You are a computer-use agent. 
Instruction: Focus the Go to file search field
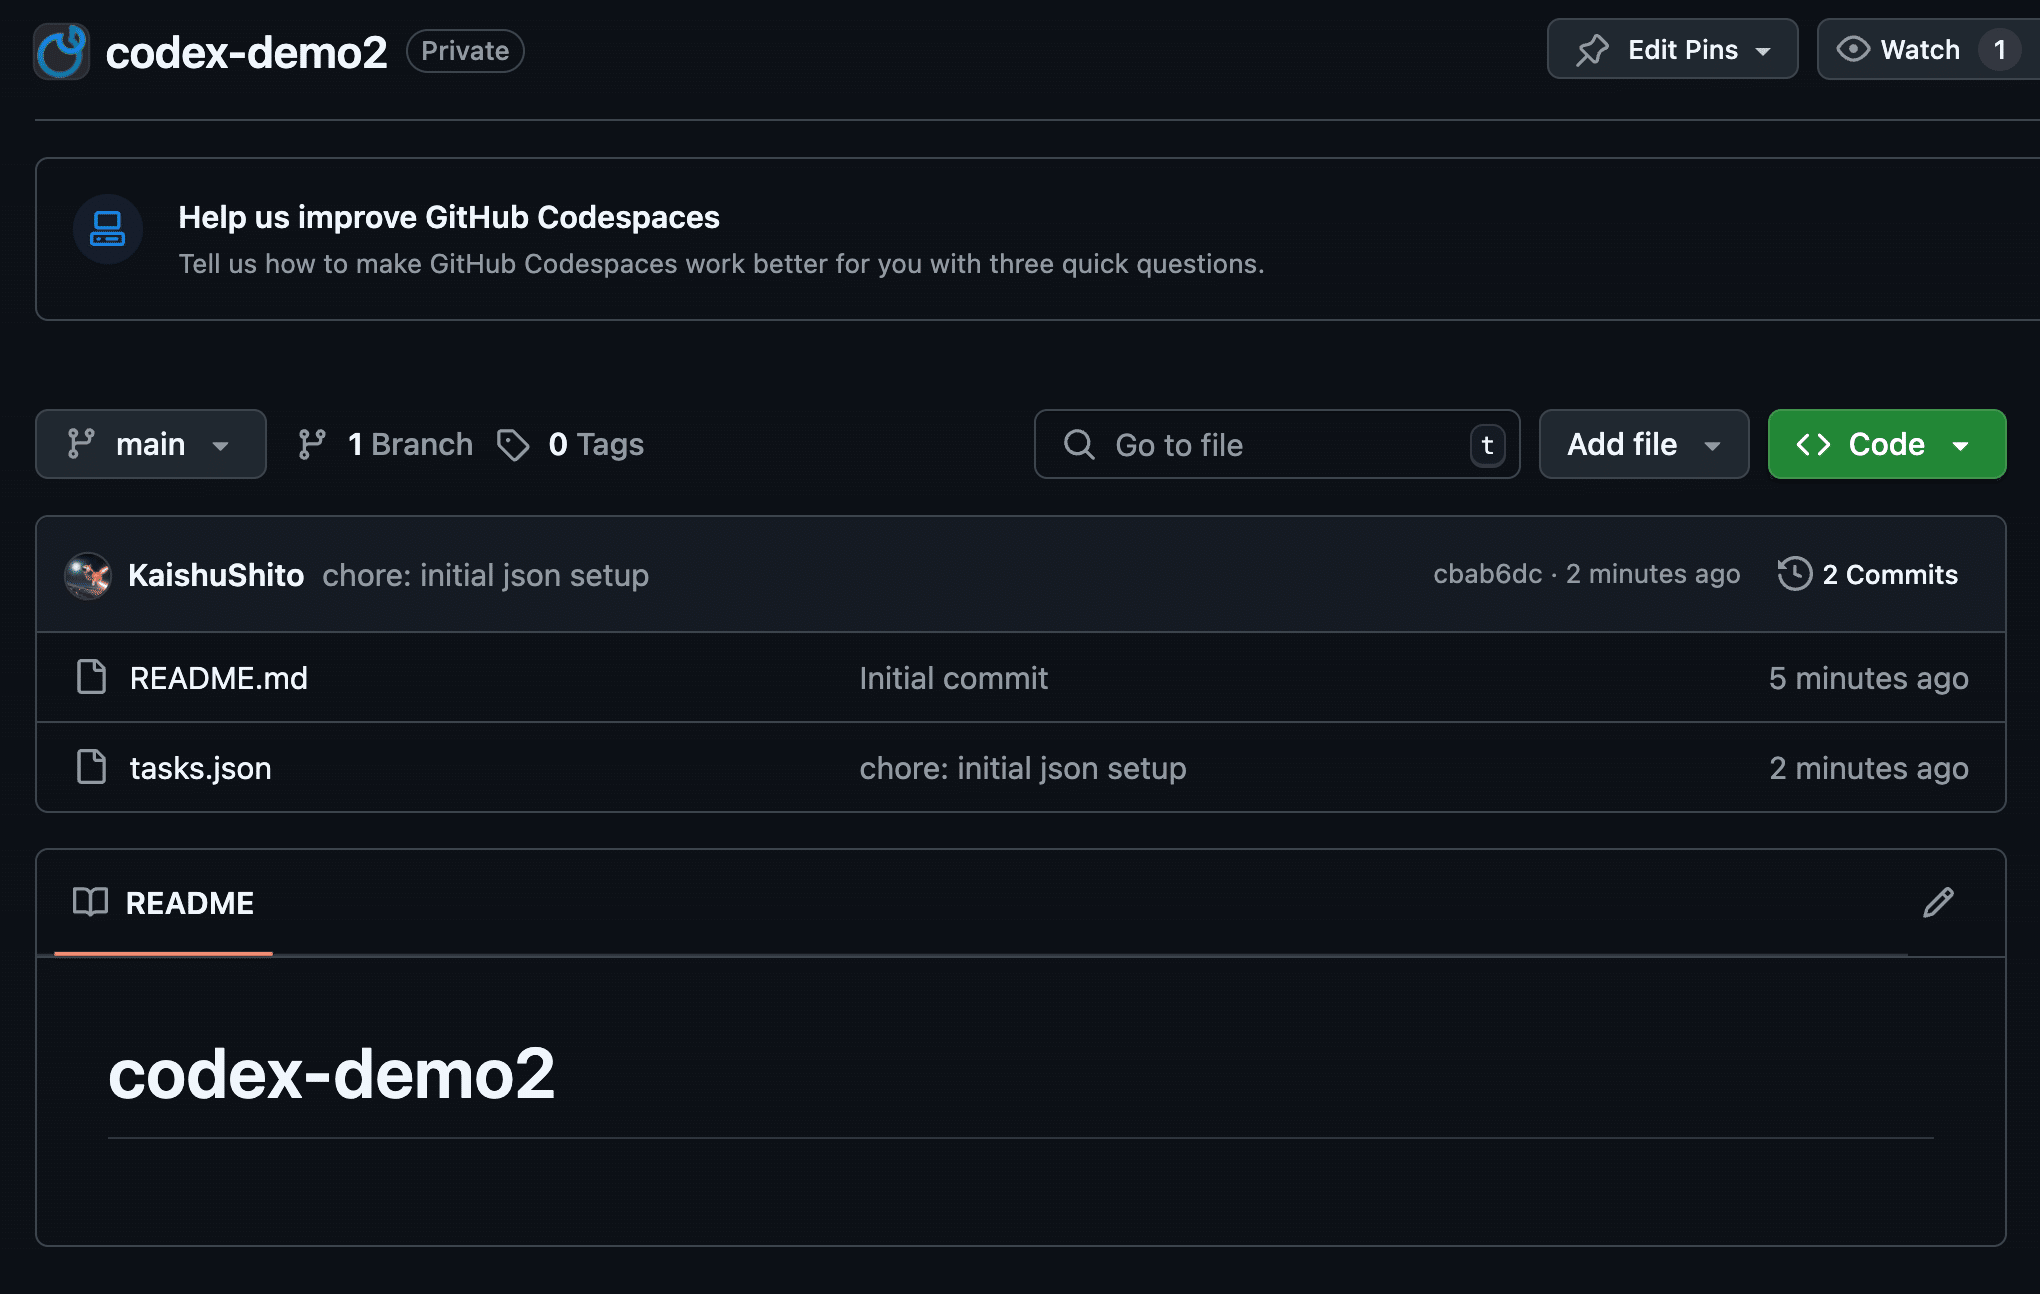coord(1270,445)
